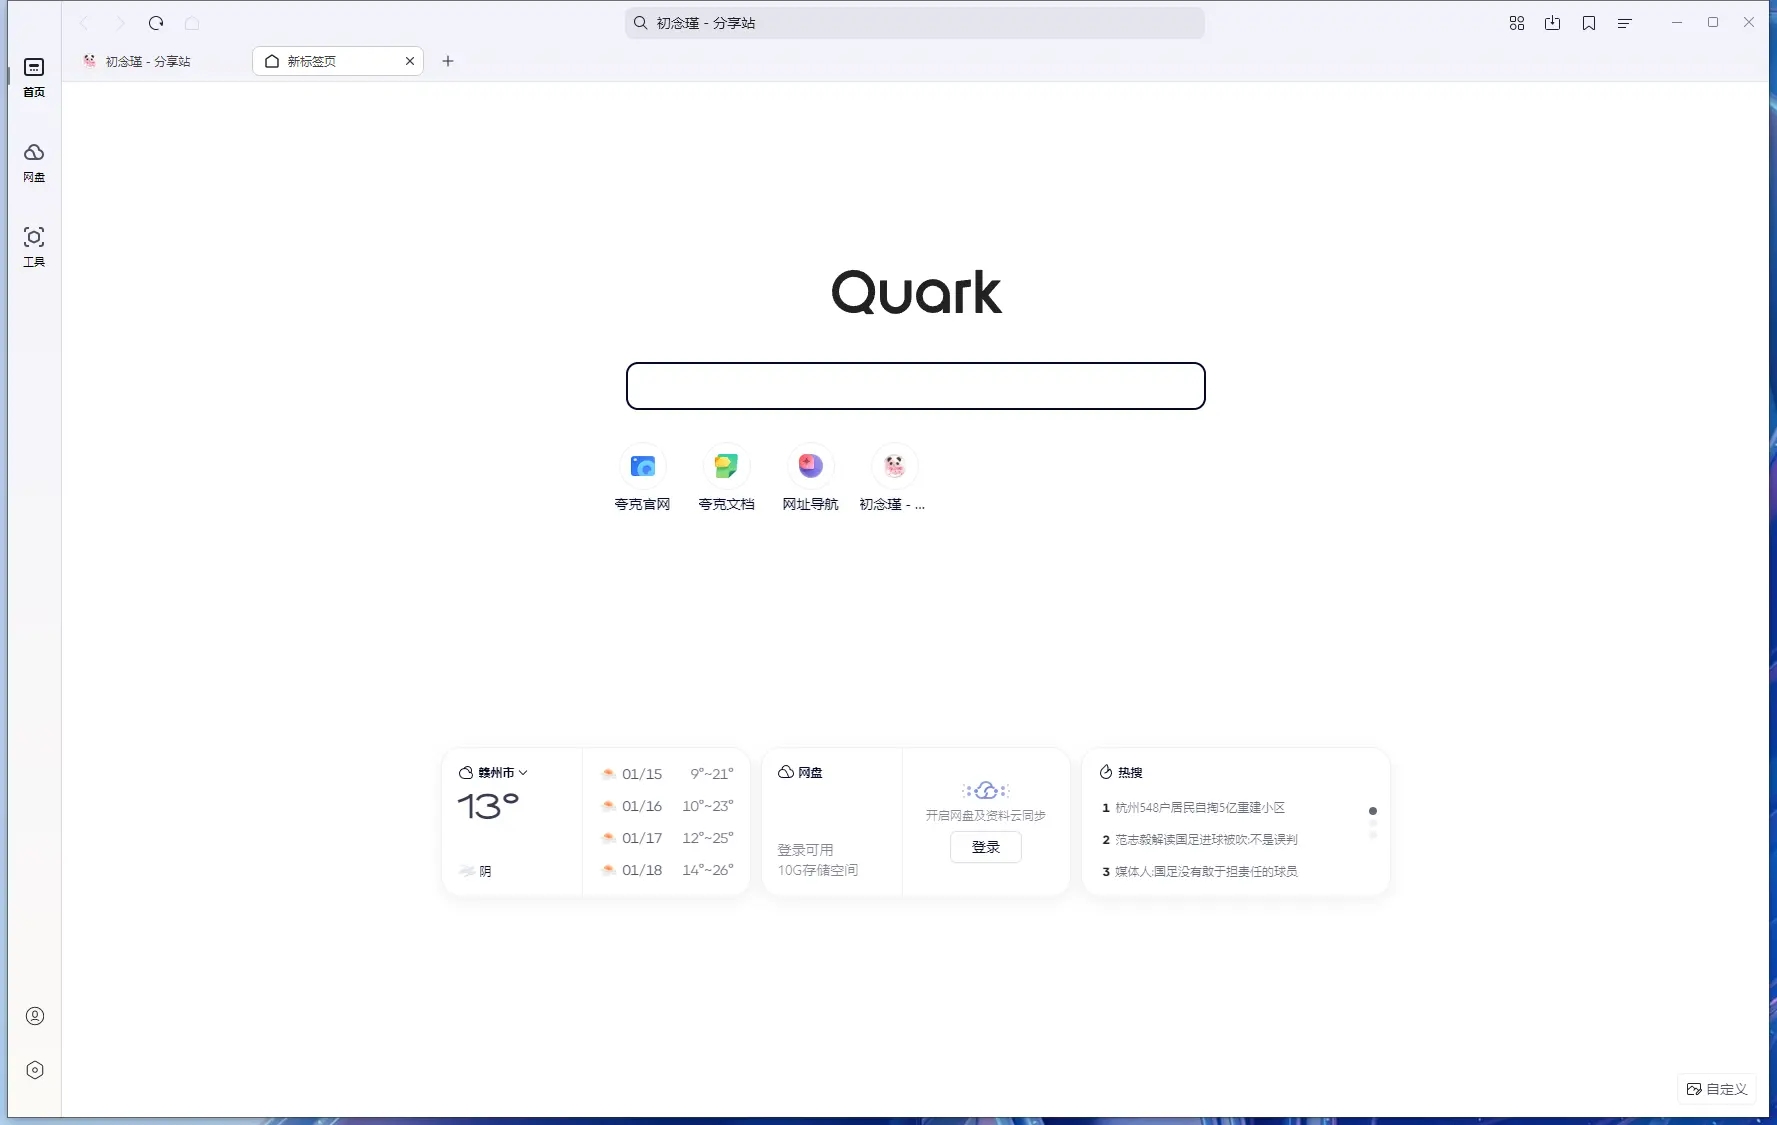Click the 热搜 card heading

coord(1130,772)
